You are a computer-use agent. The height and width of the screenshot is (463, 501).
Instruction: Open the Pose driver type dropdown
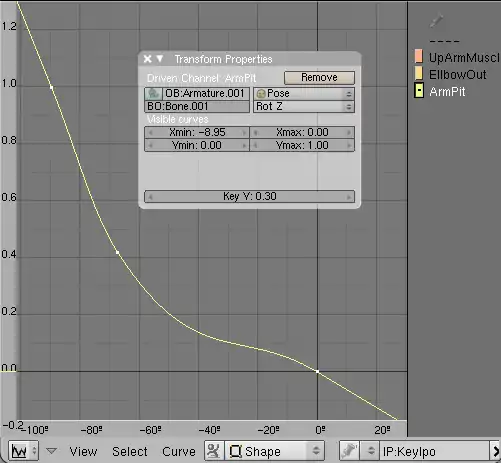[304, 93]
